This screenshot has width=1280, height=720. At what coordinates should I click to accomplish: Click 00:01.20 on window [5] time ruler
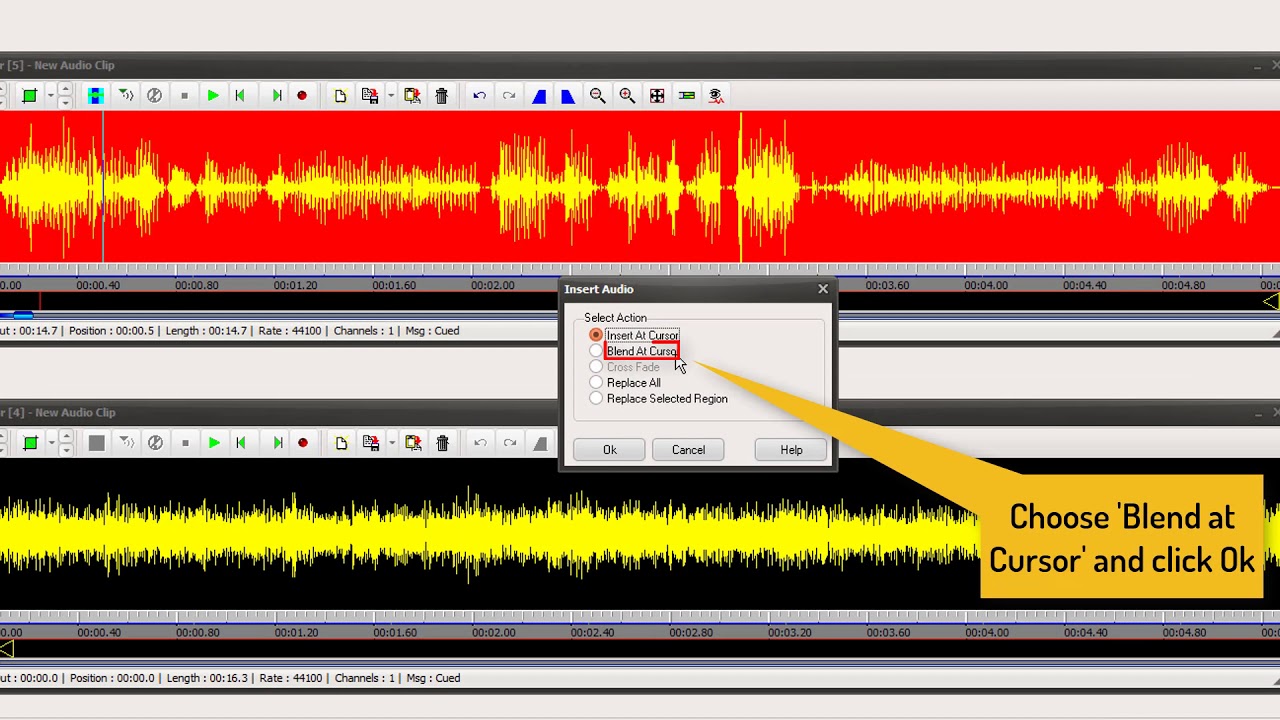pos(295,286)
